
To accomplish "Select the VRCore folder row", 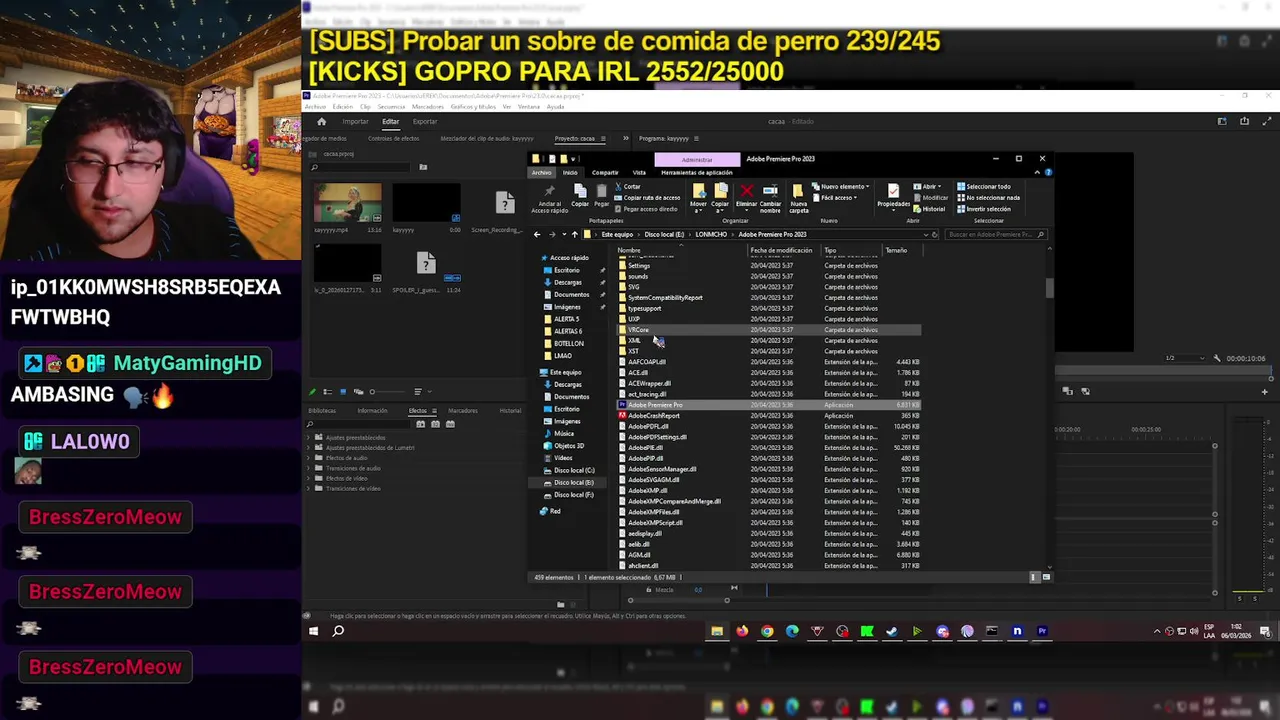I will tap(768, 330).
